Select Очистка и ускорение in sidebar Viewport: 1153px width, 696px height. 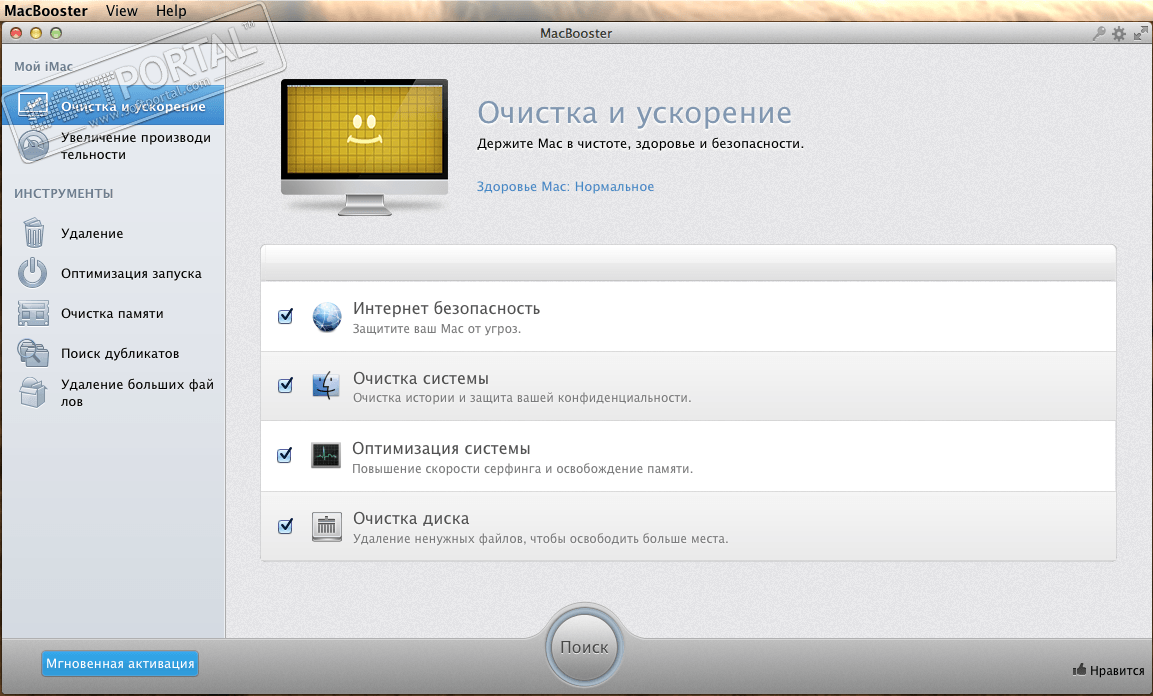tap(113, 106)
